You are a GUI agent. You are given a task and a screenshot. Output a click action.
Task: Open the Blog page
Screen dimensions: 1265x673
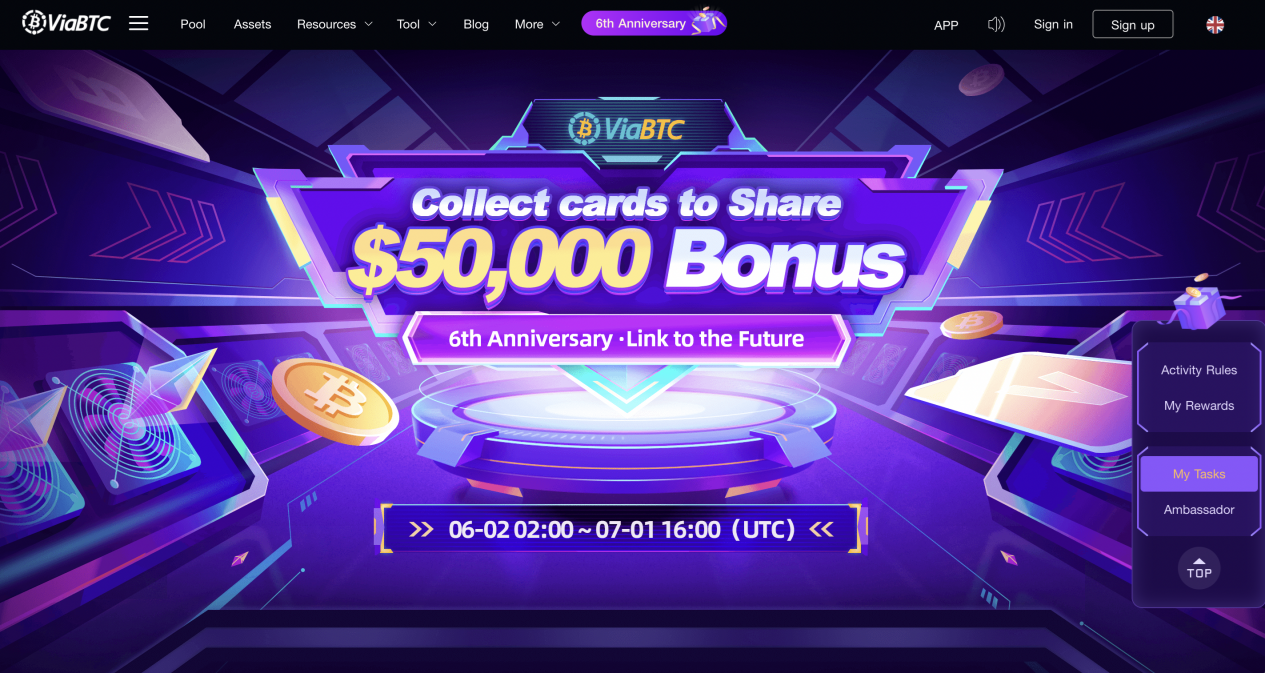(476, 24)
